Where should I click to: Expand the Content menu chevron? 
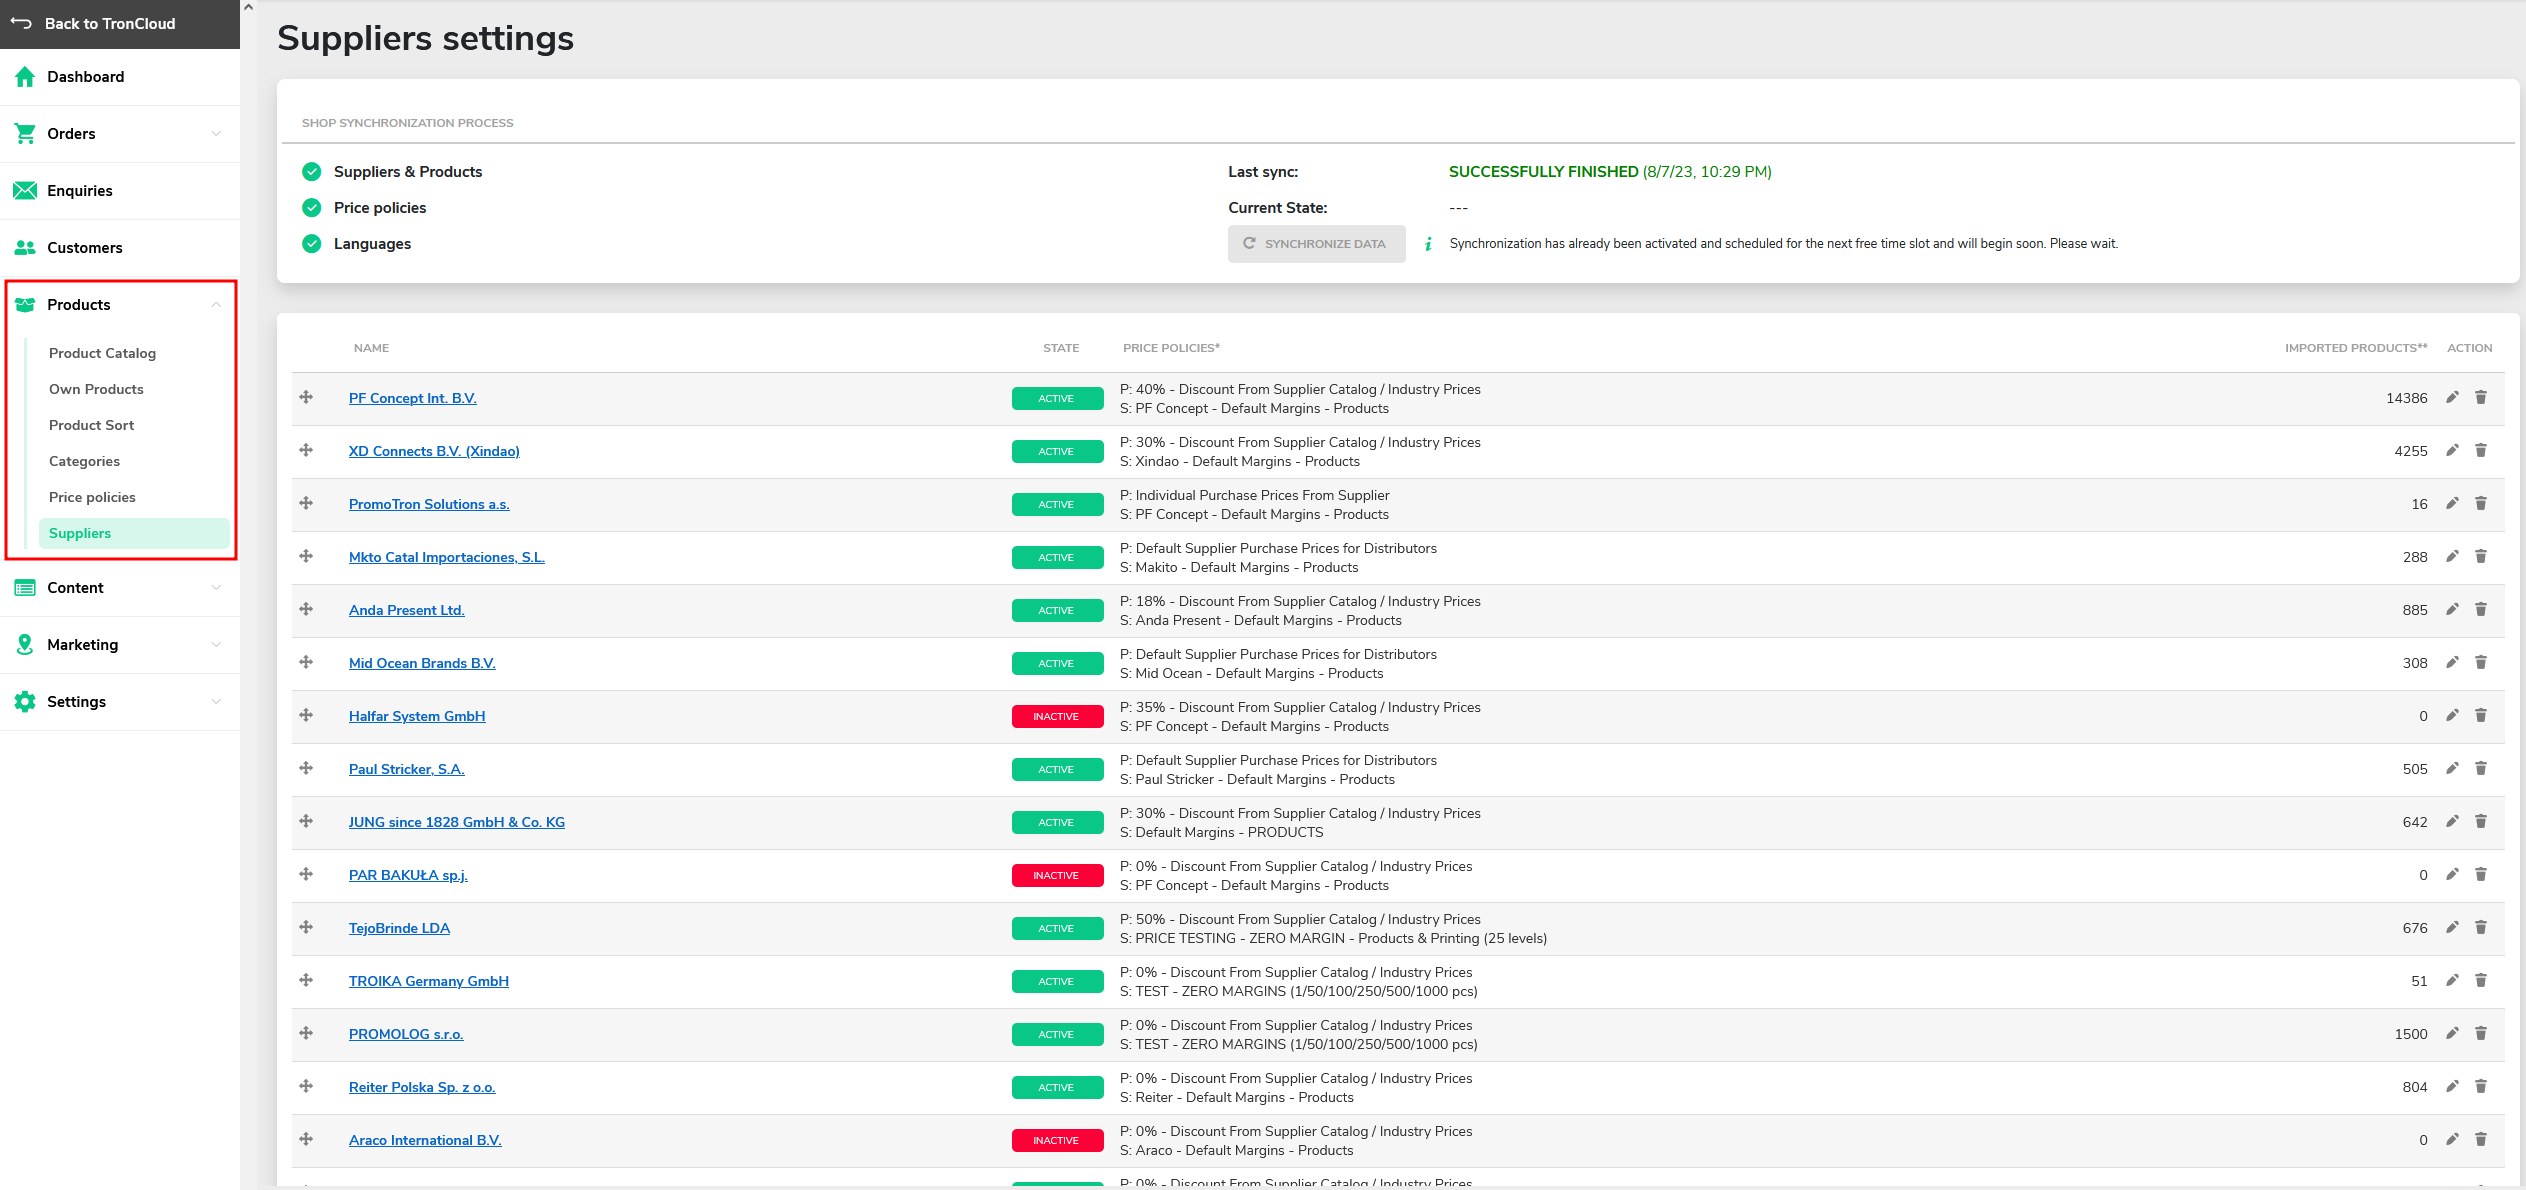click(x=216, y=588)
